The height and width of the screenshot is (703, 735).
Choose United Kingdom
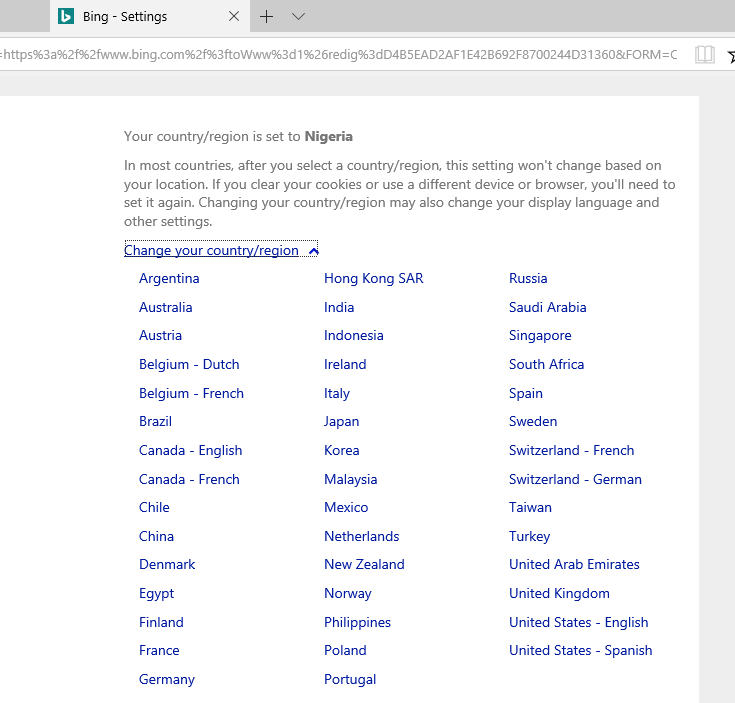(x=559, y=594)
